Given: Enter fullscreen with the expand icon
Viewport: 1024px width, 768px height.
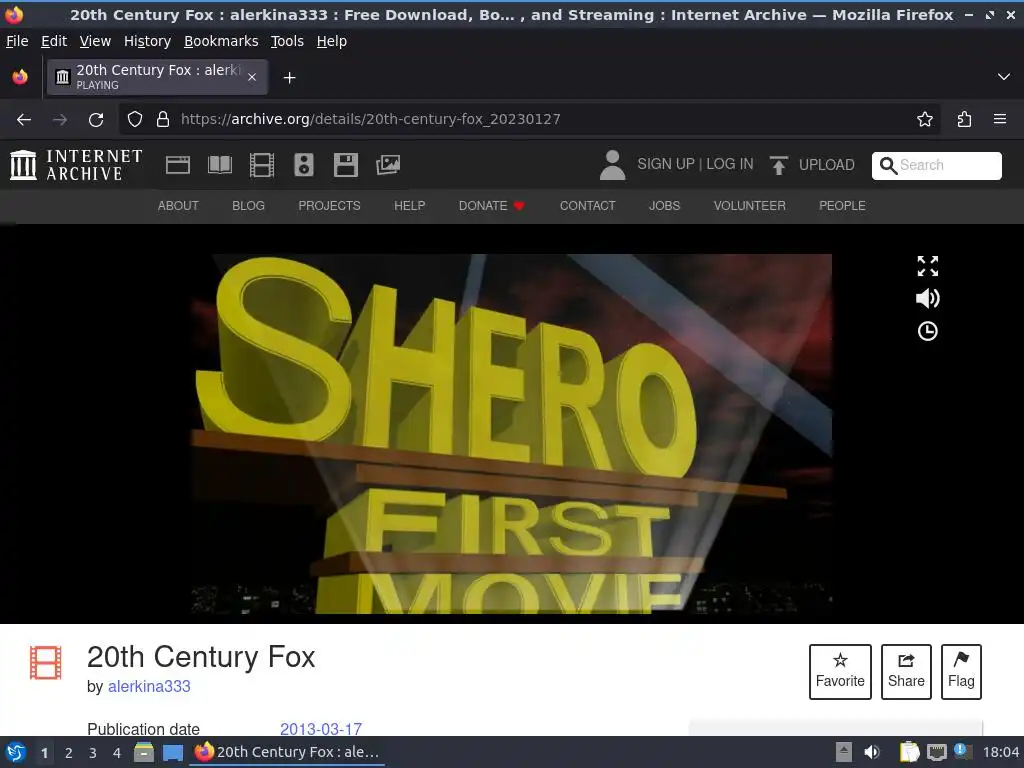Looking at the screenshot, I should (927, 266).
